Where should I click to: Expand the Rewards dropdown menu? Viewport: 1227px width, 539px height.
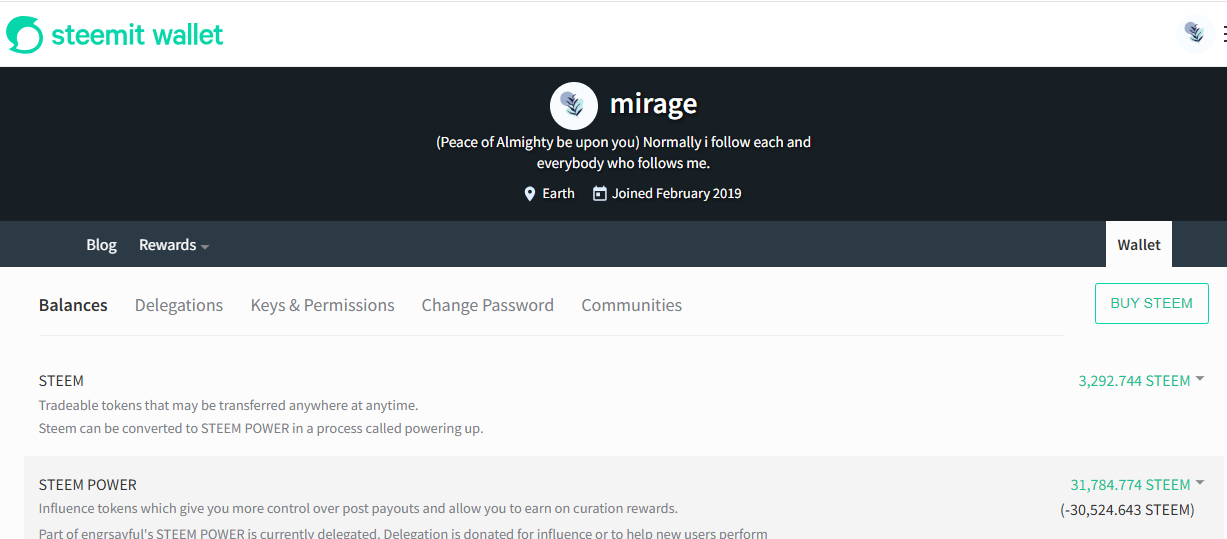pyautogui.click(x=173, y=245)
